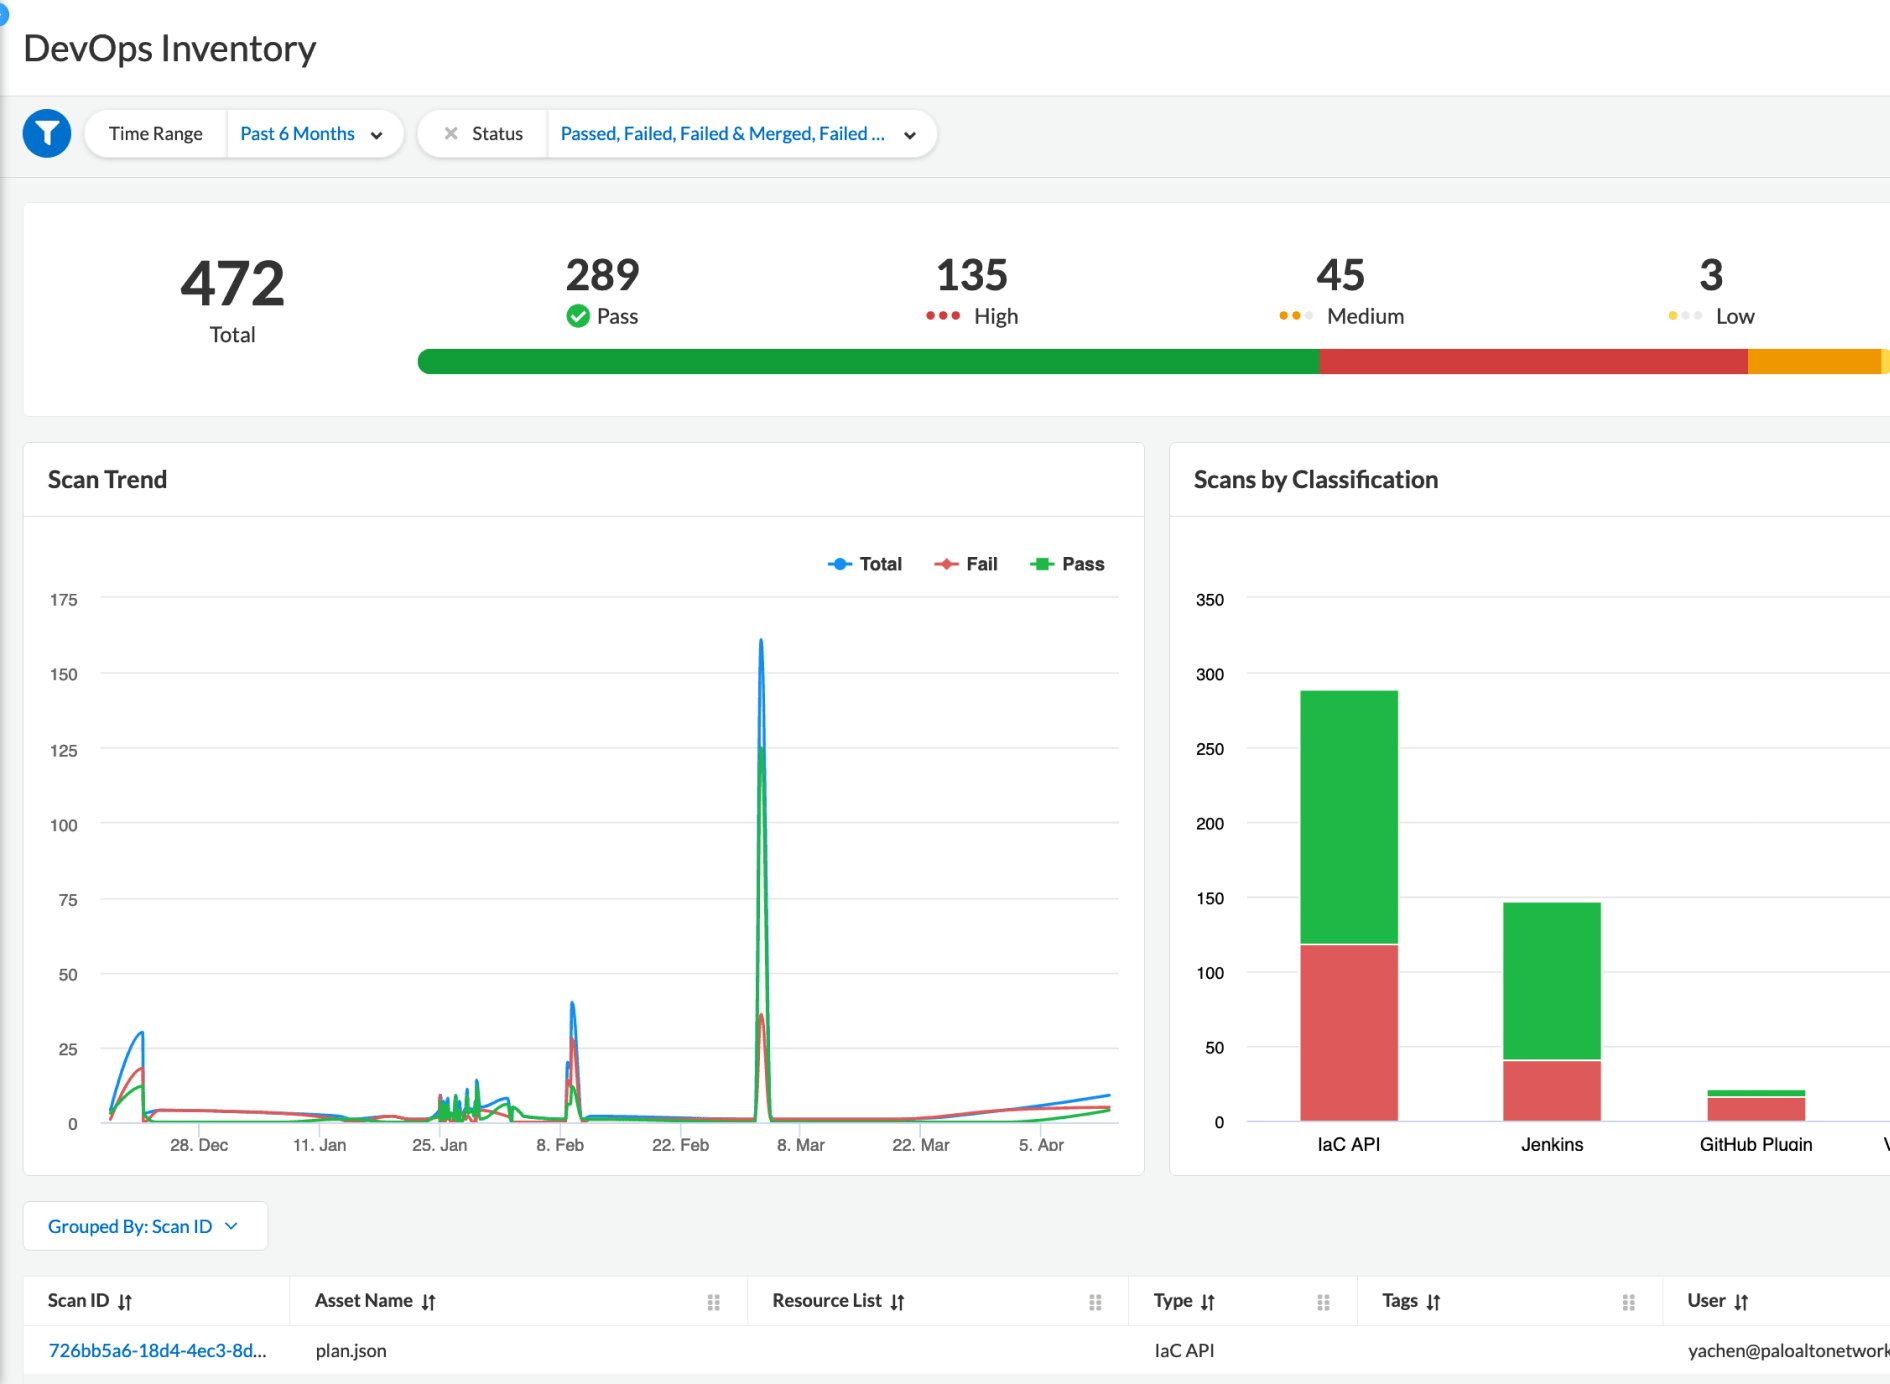Viewport: 1890px width, 1384px height.
Task: Toggle the Pass series in the legend
Action: tap(1067, 564)
